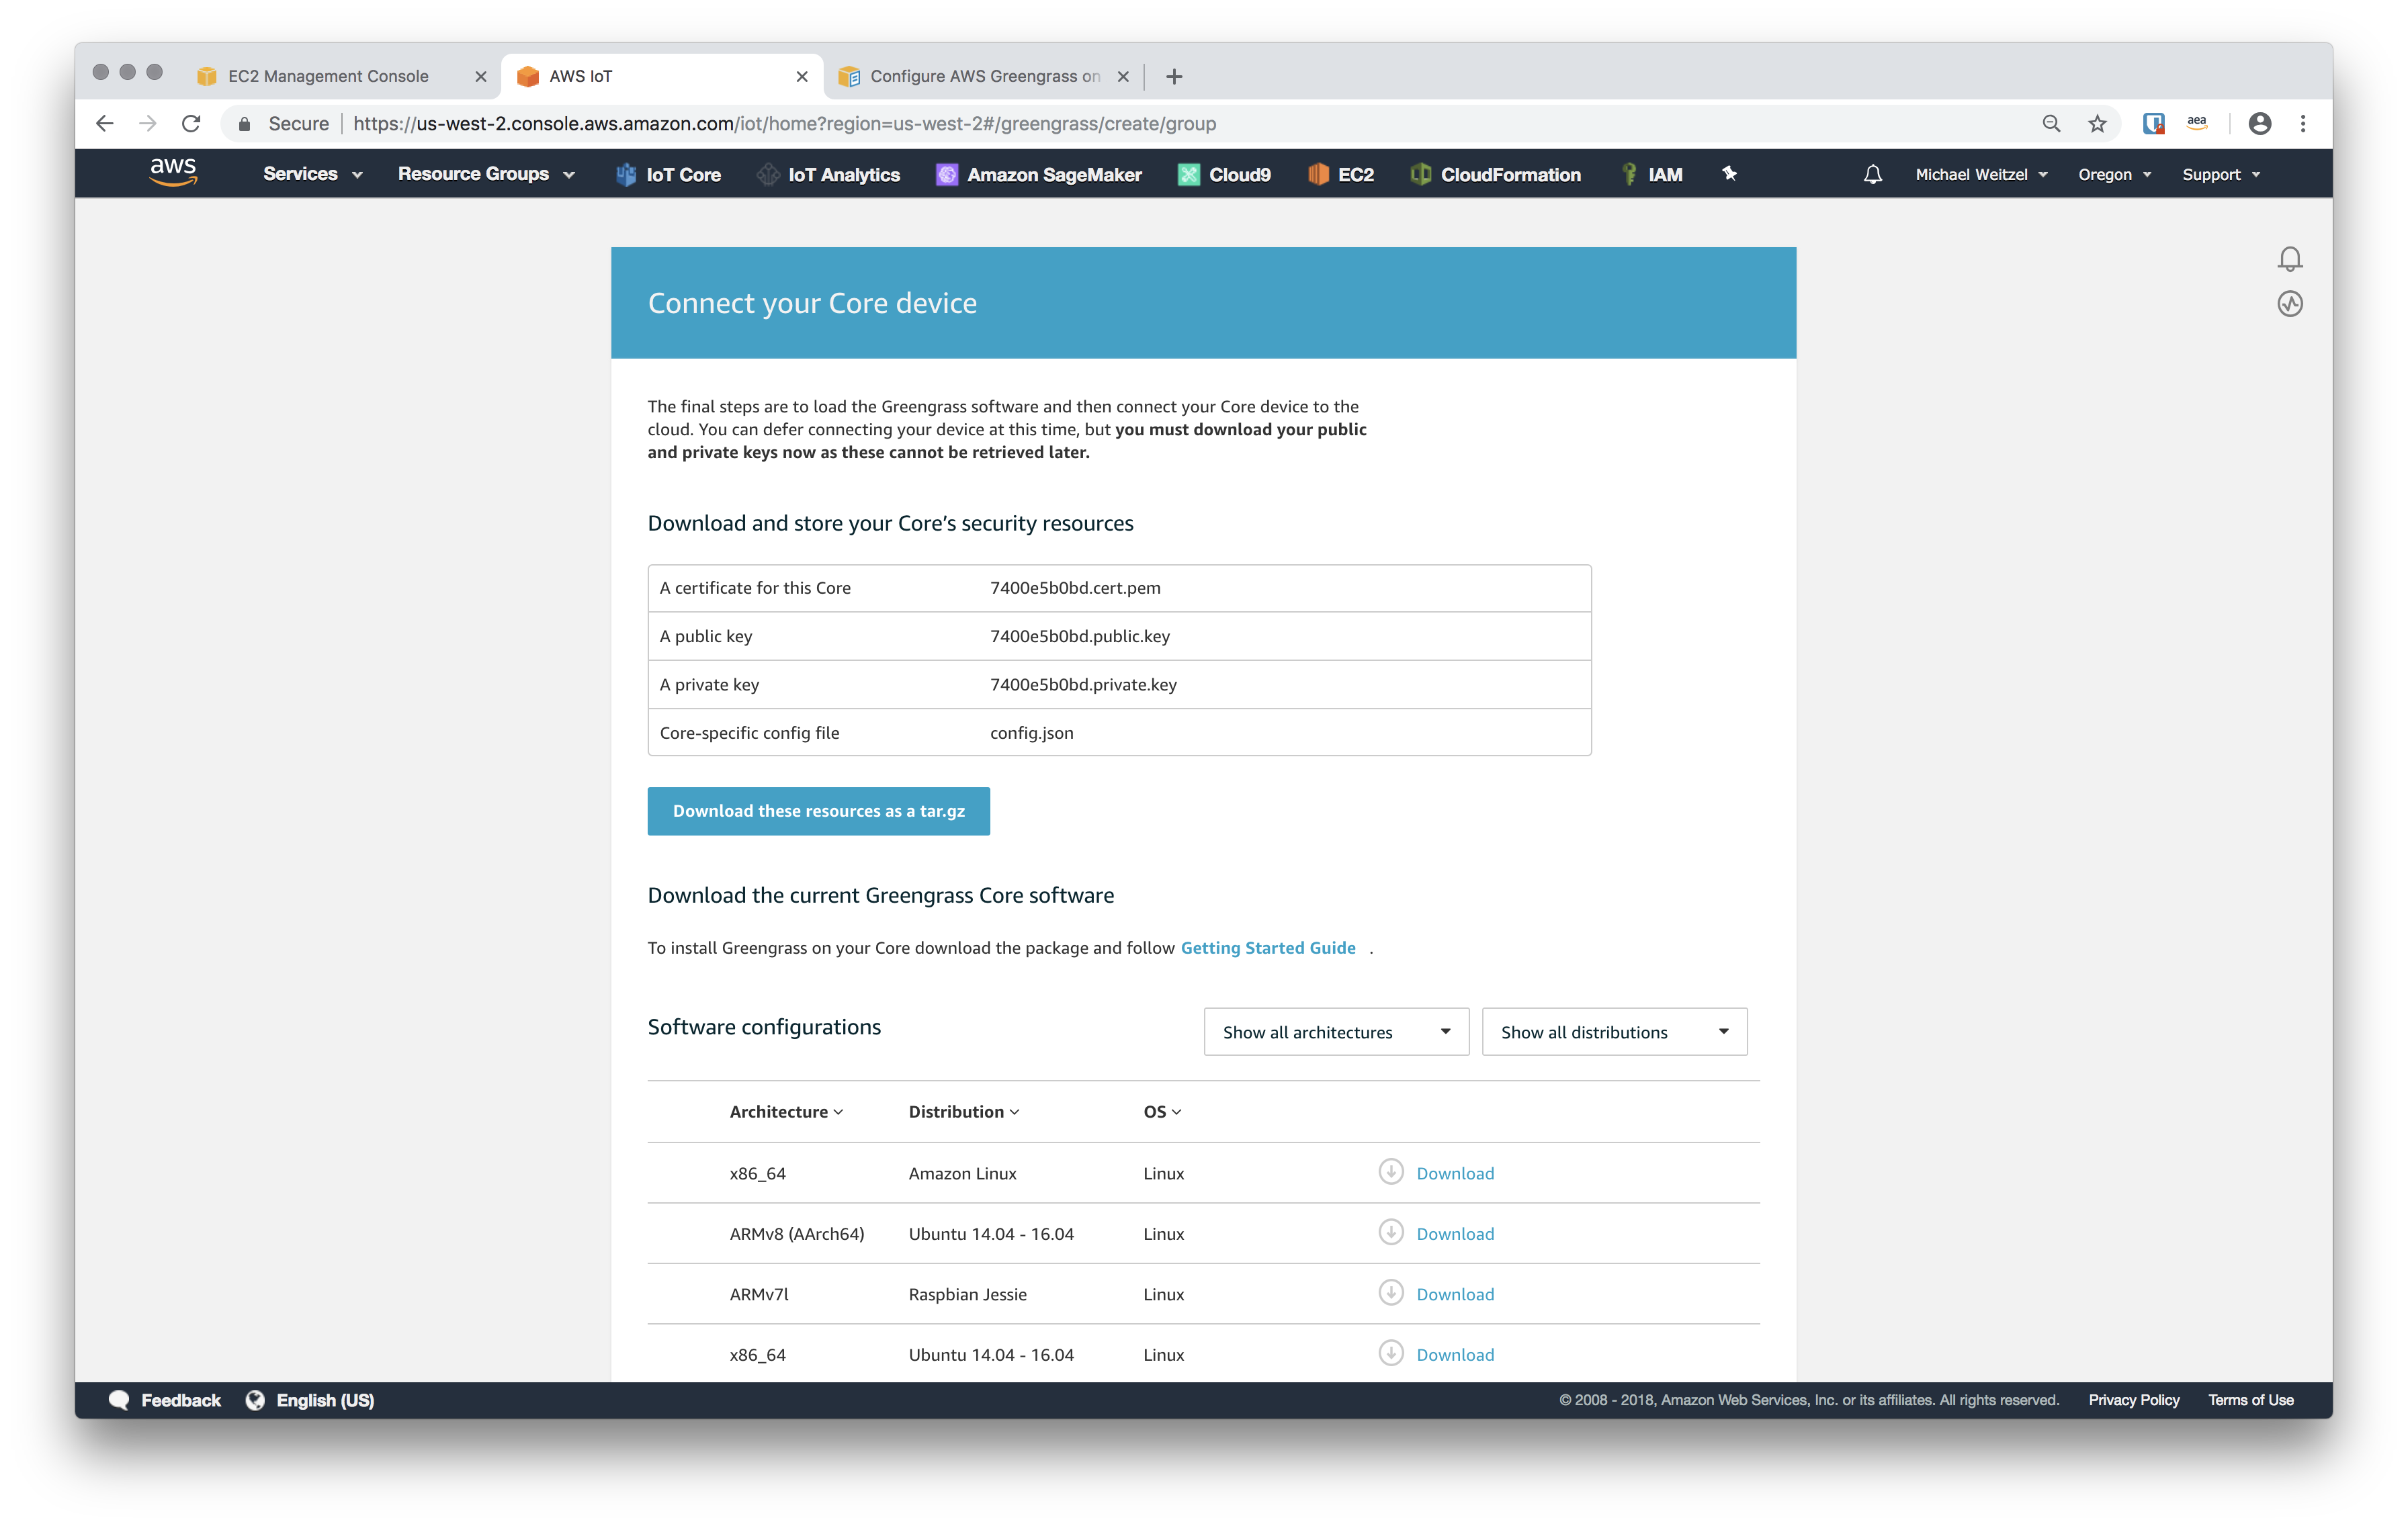This screenshot has width=2408, height=1526.
Task: Click the browser forward arrow
Action: click(148, 123)
